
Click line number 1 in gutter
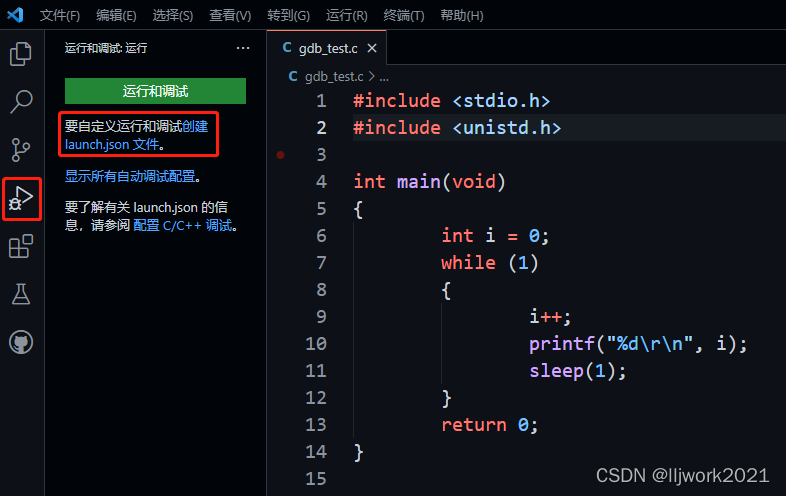[321, 101]
